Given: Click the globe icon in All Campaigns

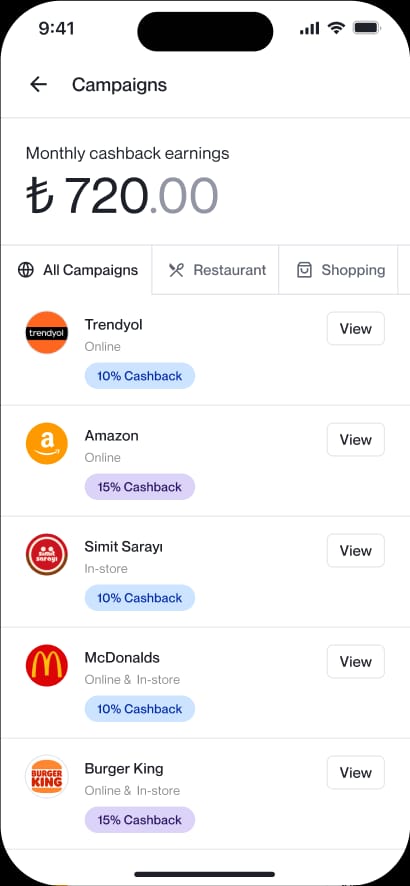Looking at the screenshot, I should 26,270.
